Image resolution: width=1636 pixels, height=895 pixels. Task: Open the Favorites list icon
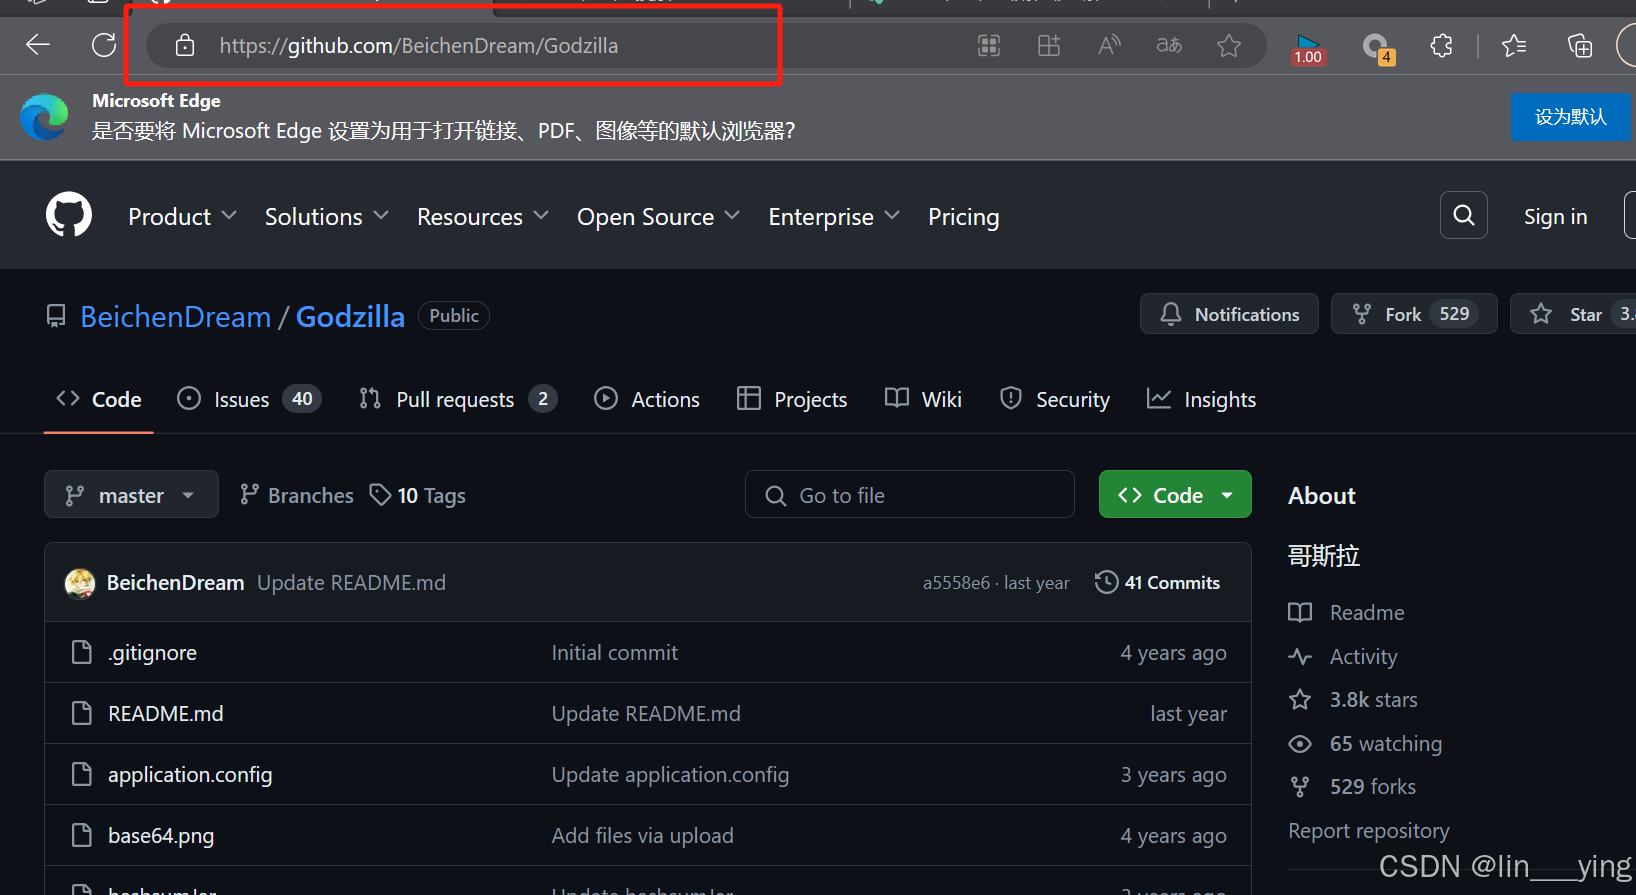pyautogui.click(x=1514, y=45)
